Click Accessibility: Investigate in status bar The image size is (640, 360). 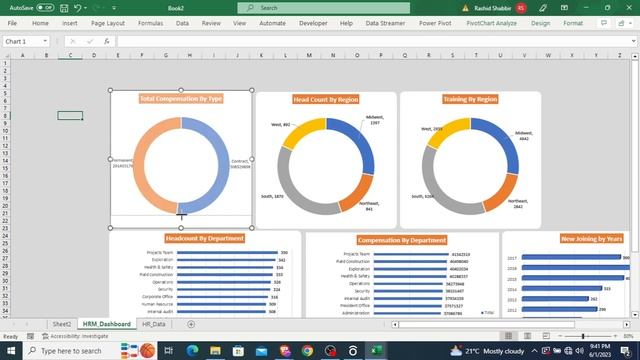point(75,336)
